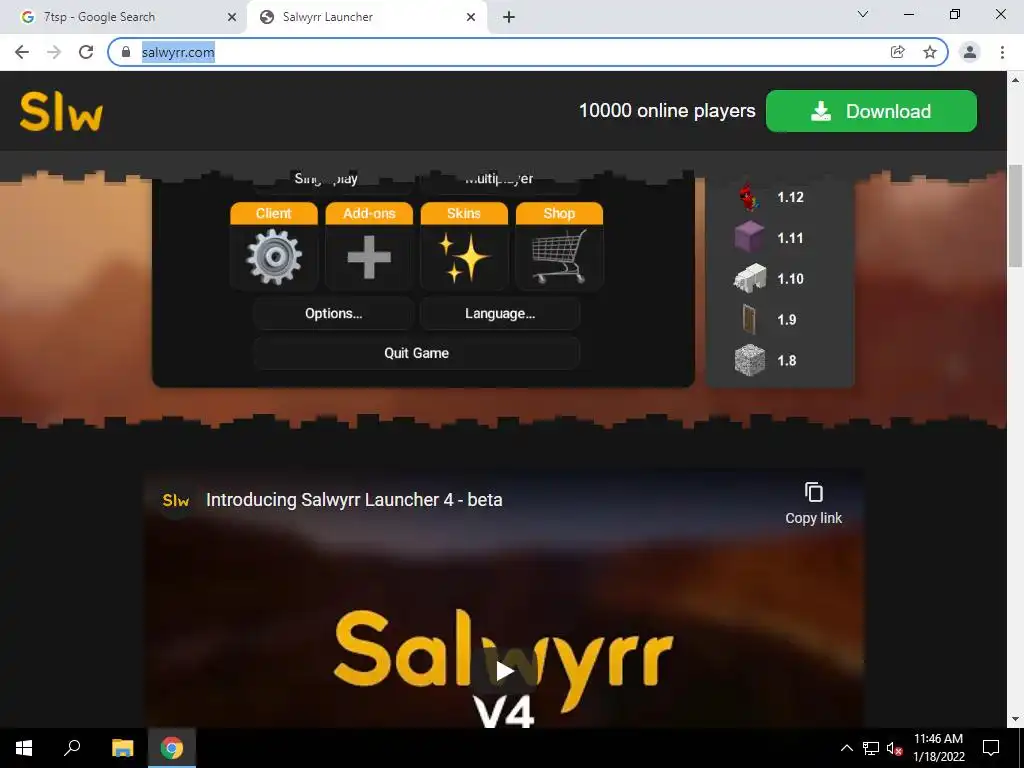Switch to the 7tsp Google Search tab
The image size is (1024, 768).
click(123, 17)
